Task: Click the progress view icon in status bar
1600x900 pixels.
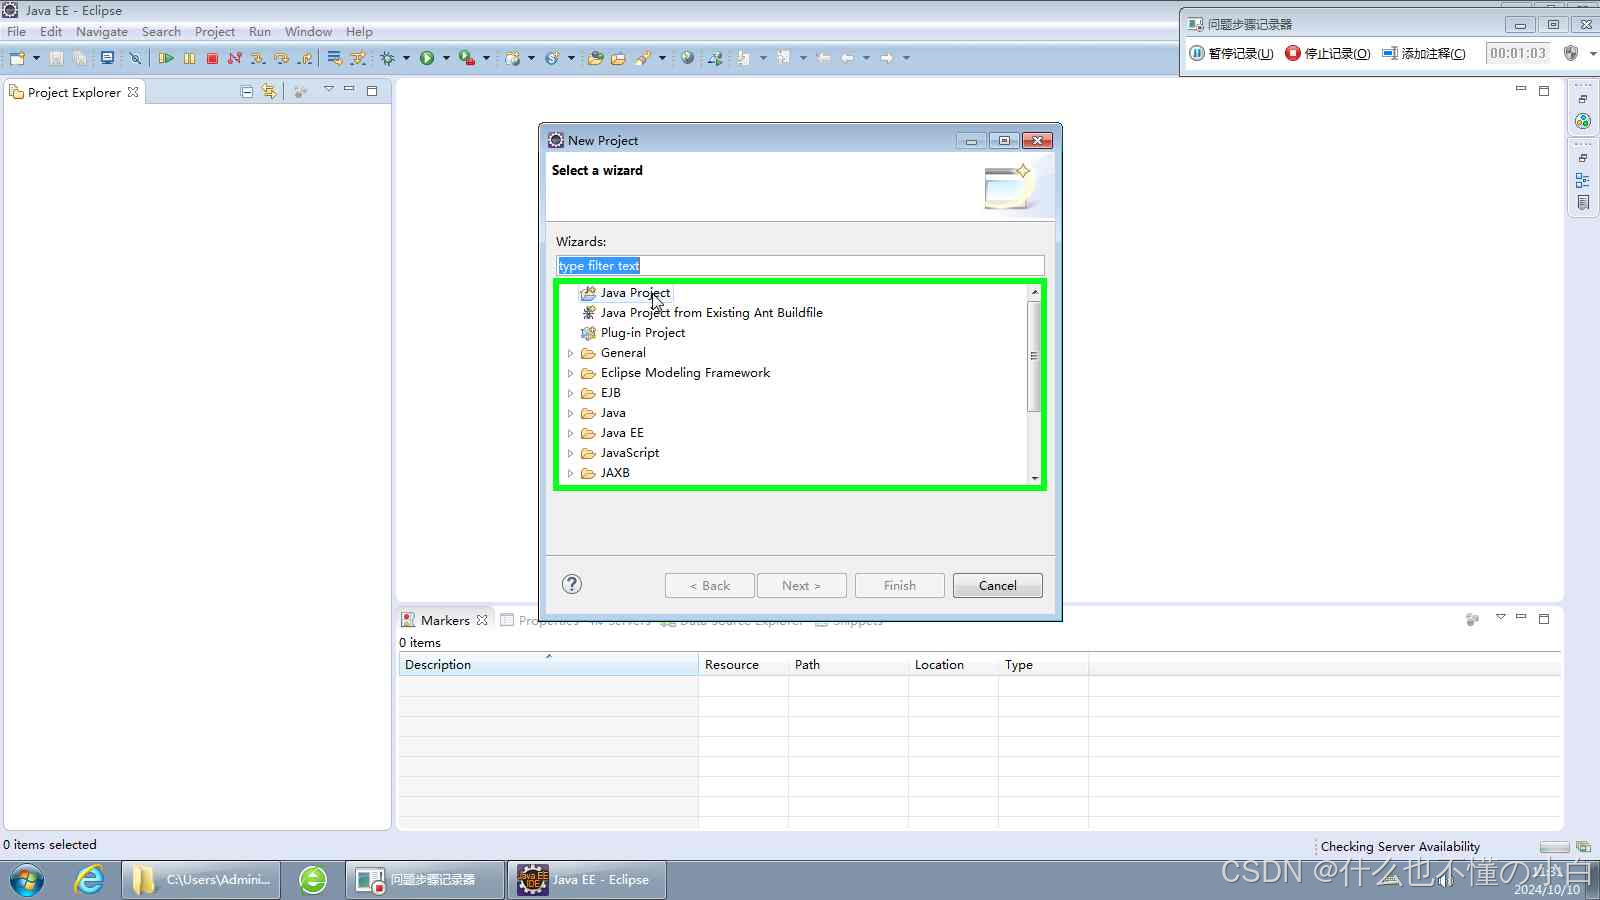Action: click(1583, 847)
